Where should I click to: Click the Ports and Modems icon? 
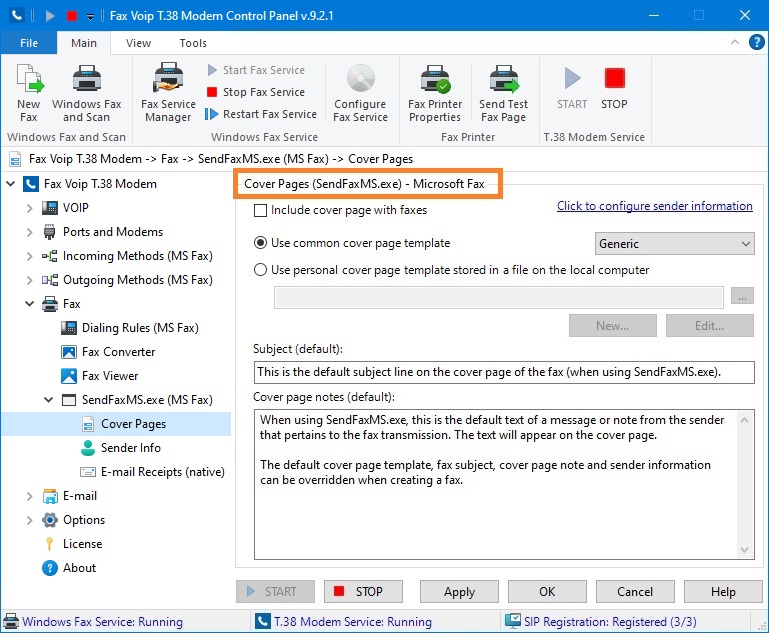[x=50, y=232]
